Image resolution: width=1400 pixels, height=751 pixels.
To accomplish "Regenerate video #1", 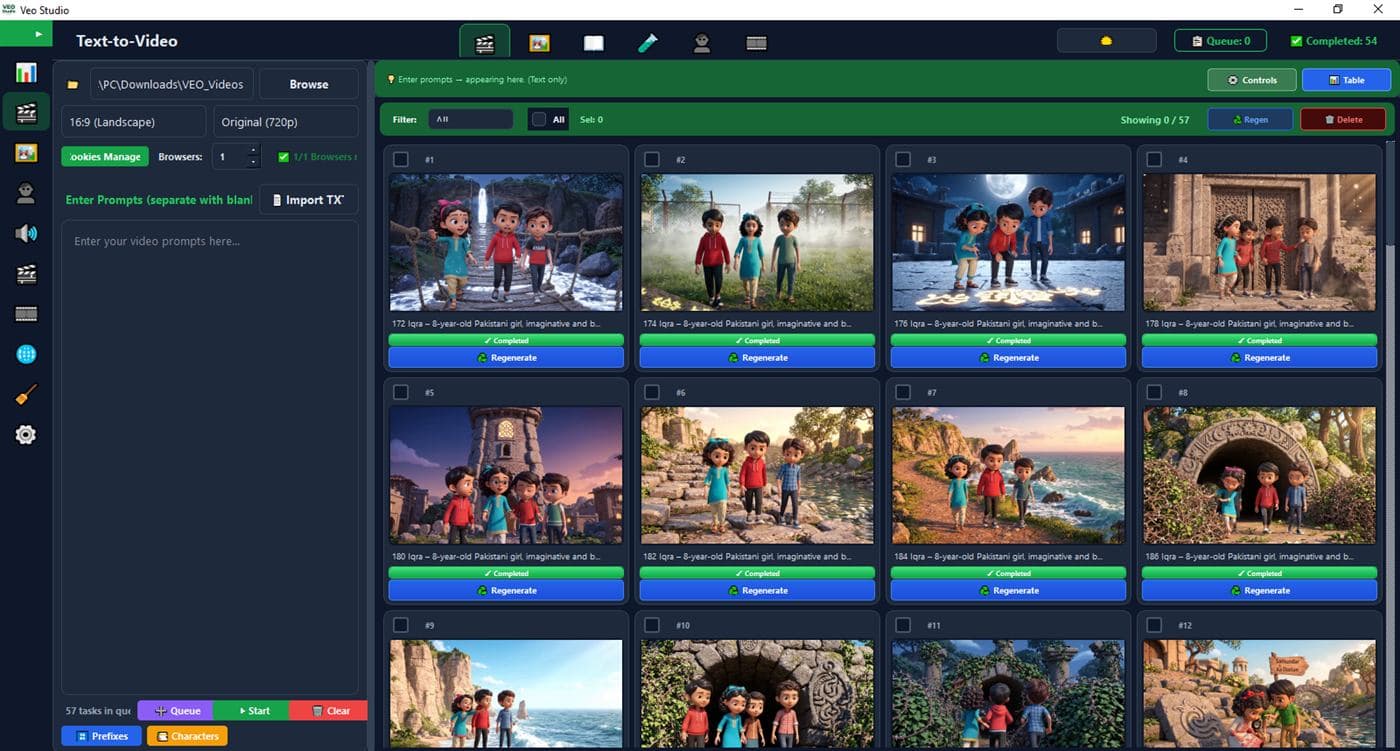I will [506, 357].
